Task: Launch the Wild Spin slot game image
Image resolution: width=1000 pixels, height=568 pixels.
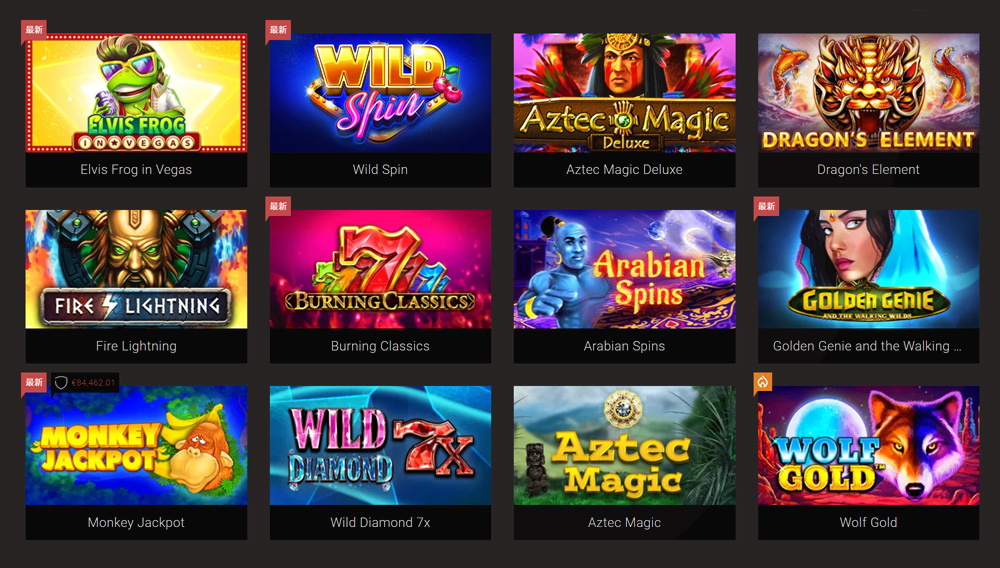Action: [x=380, y=93]
